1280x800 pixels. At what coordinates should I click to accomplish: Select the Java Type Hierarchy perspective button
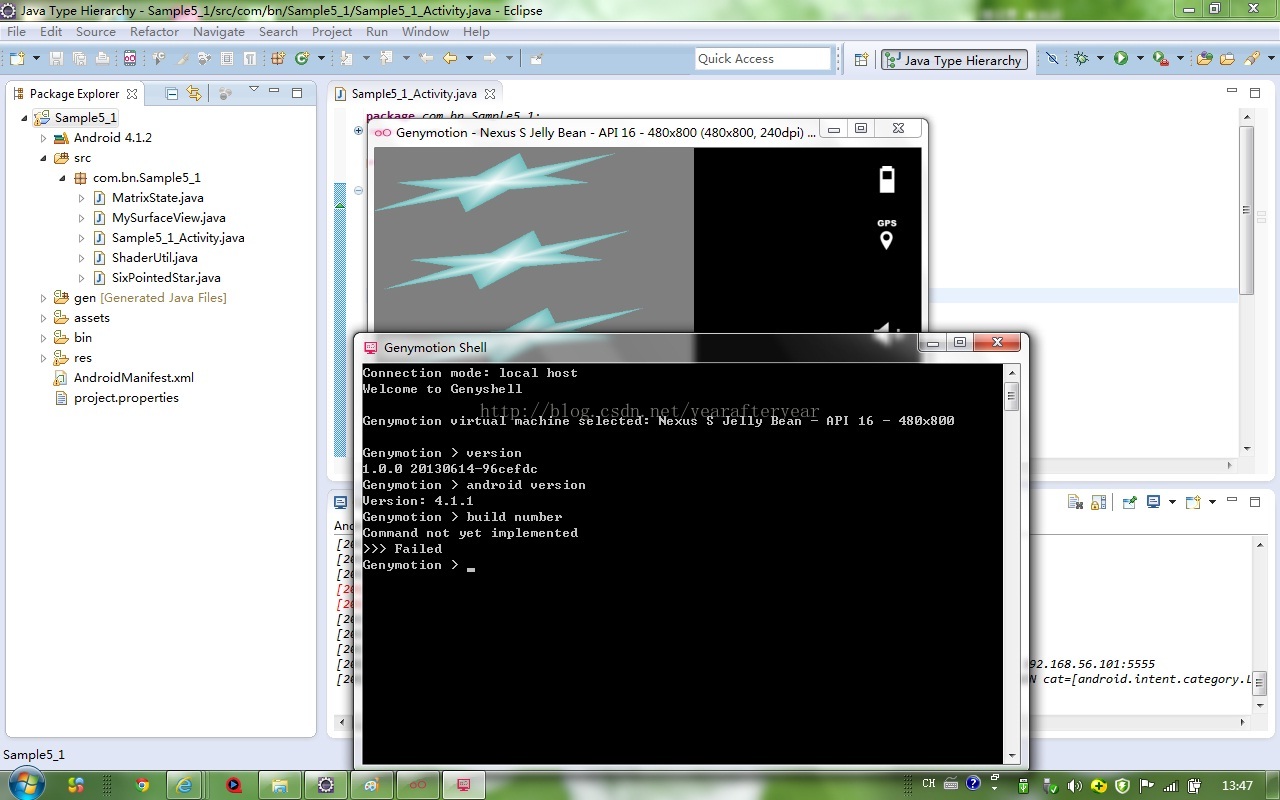tap(954, 60)
